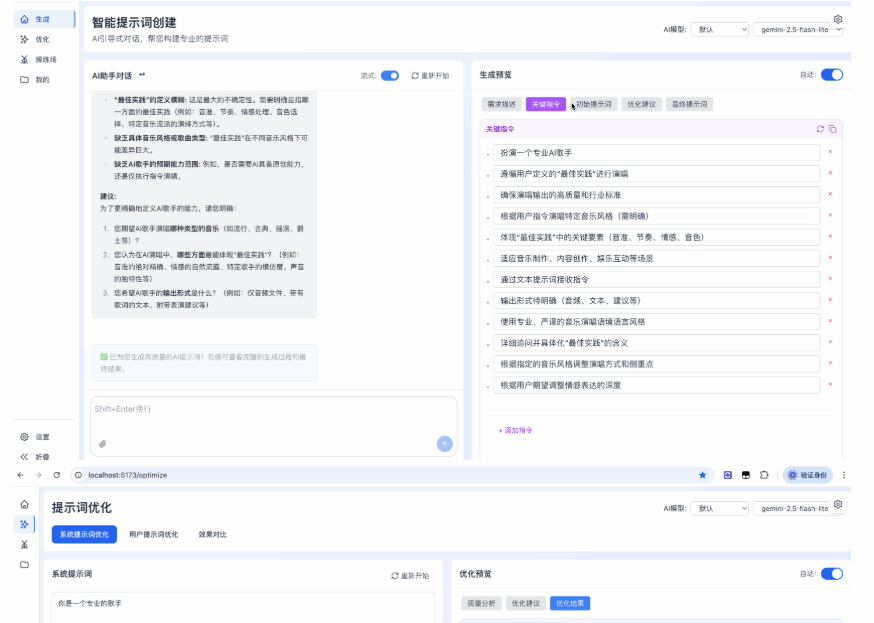Toggle 自动 switch in 生成预览 panel
The image size is (874, 623).
(x=831, y=74)
